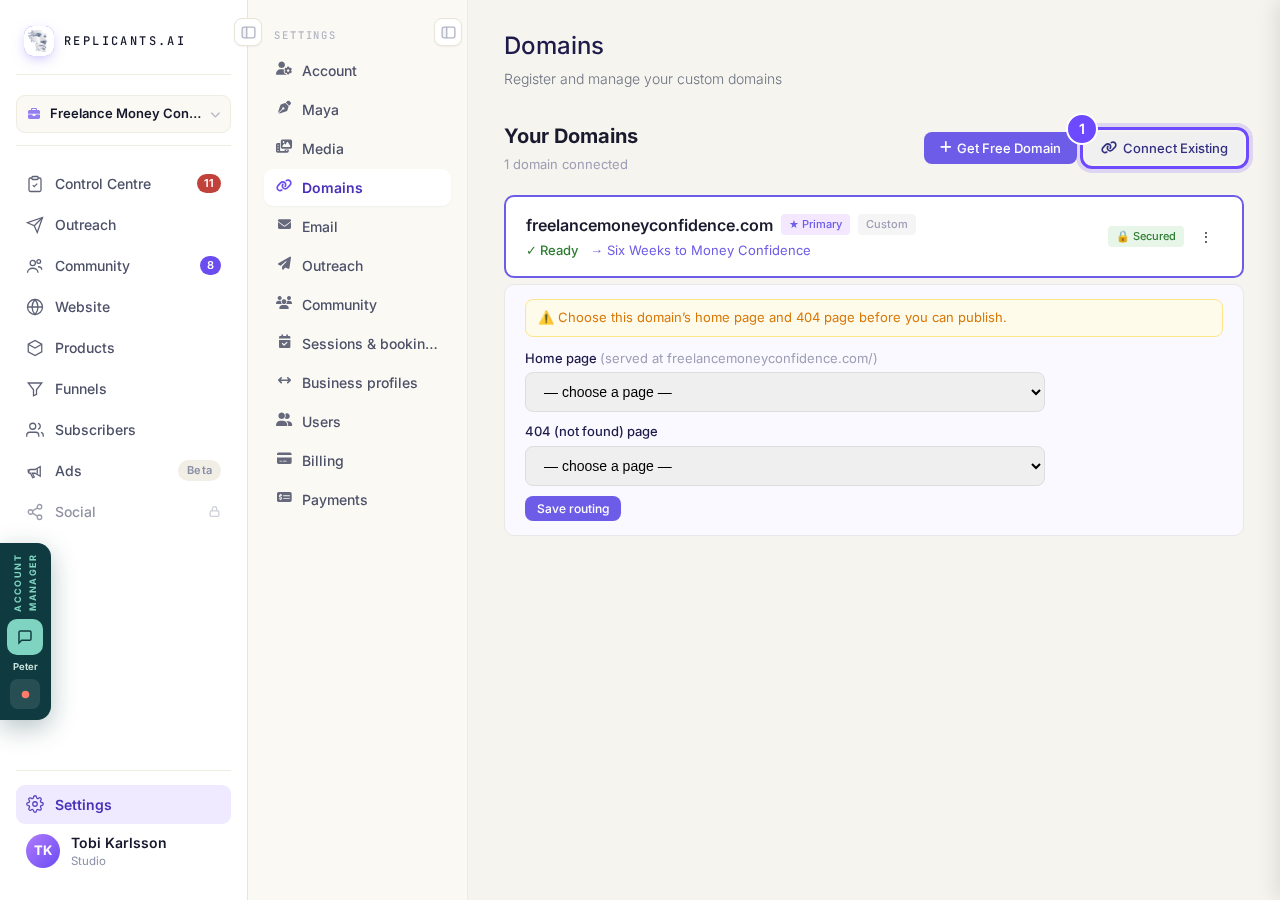Open Business profiles settings
Screen dimensions: 1280x900
[x=357, y=383]
